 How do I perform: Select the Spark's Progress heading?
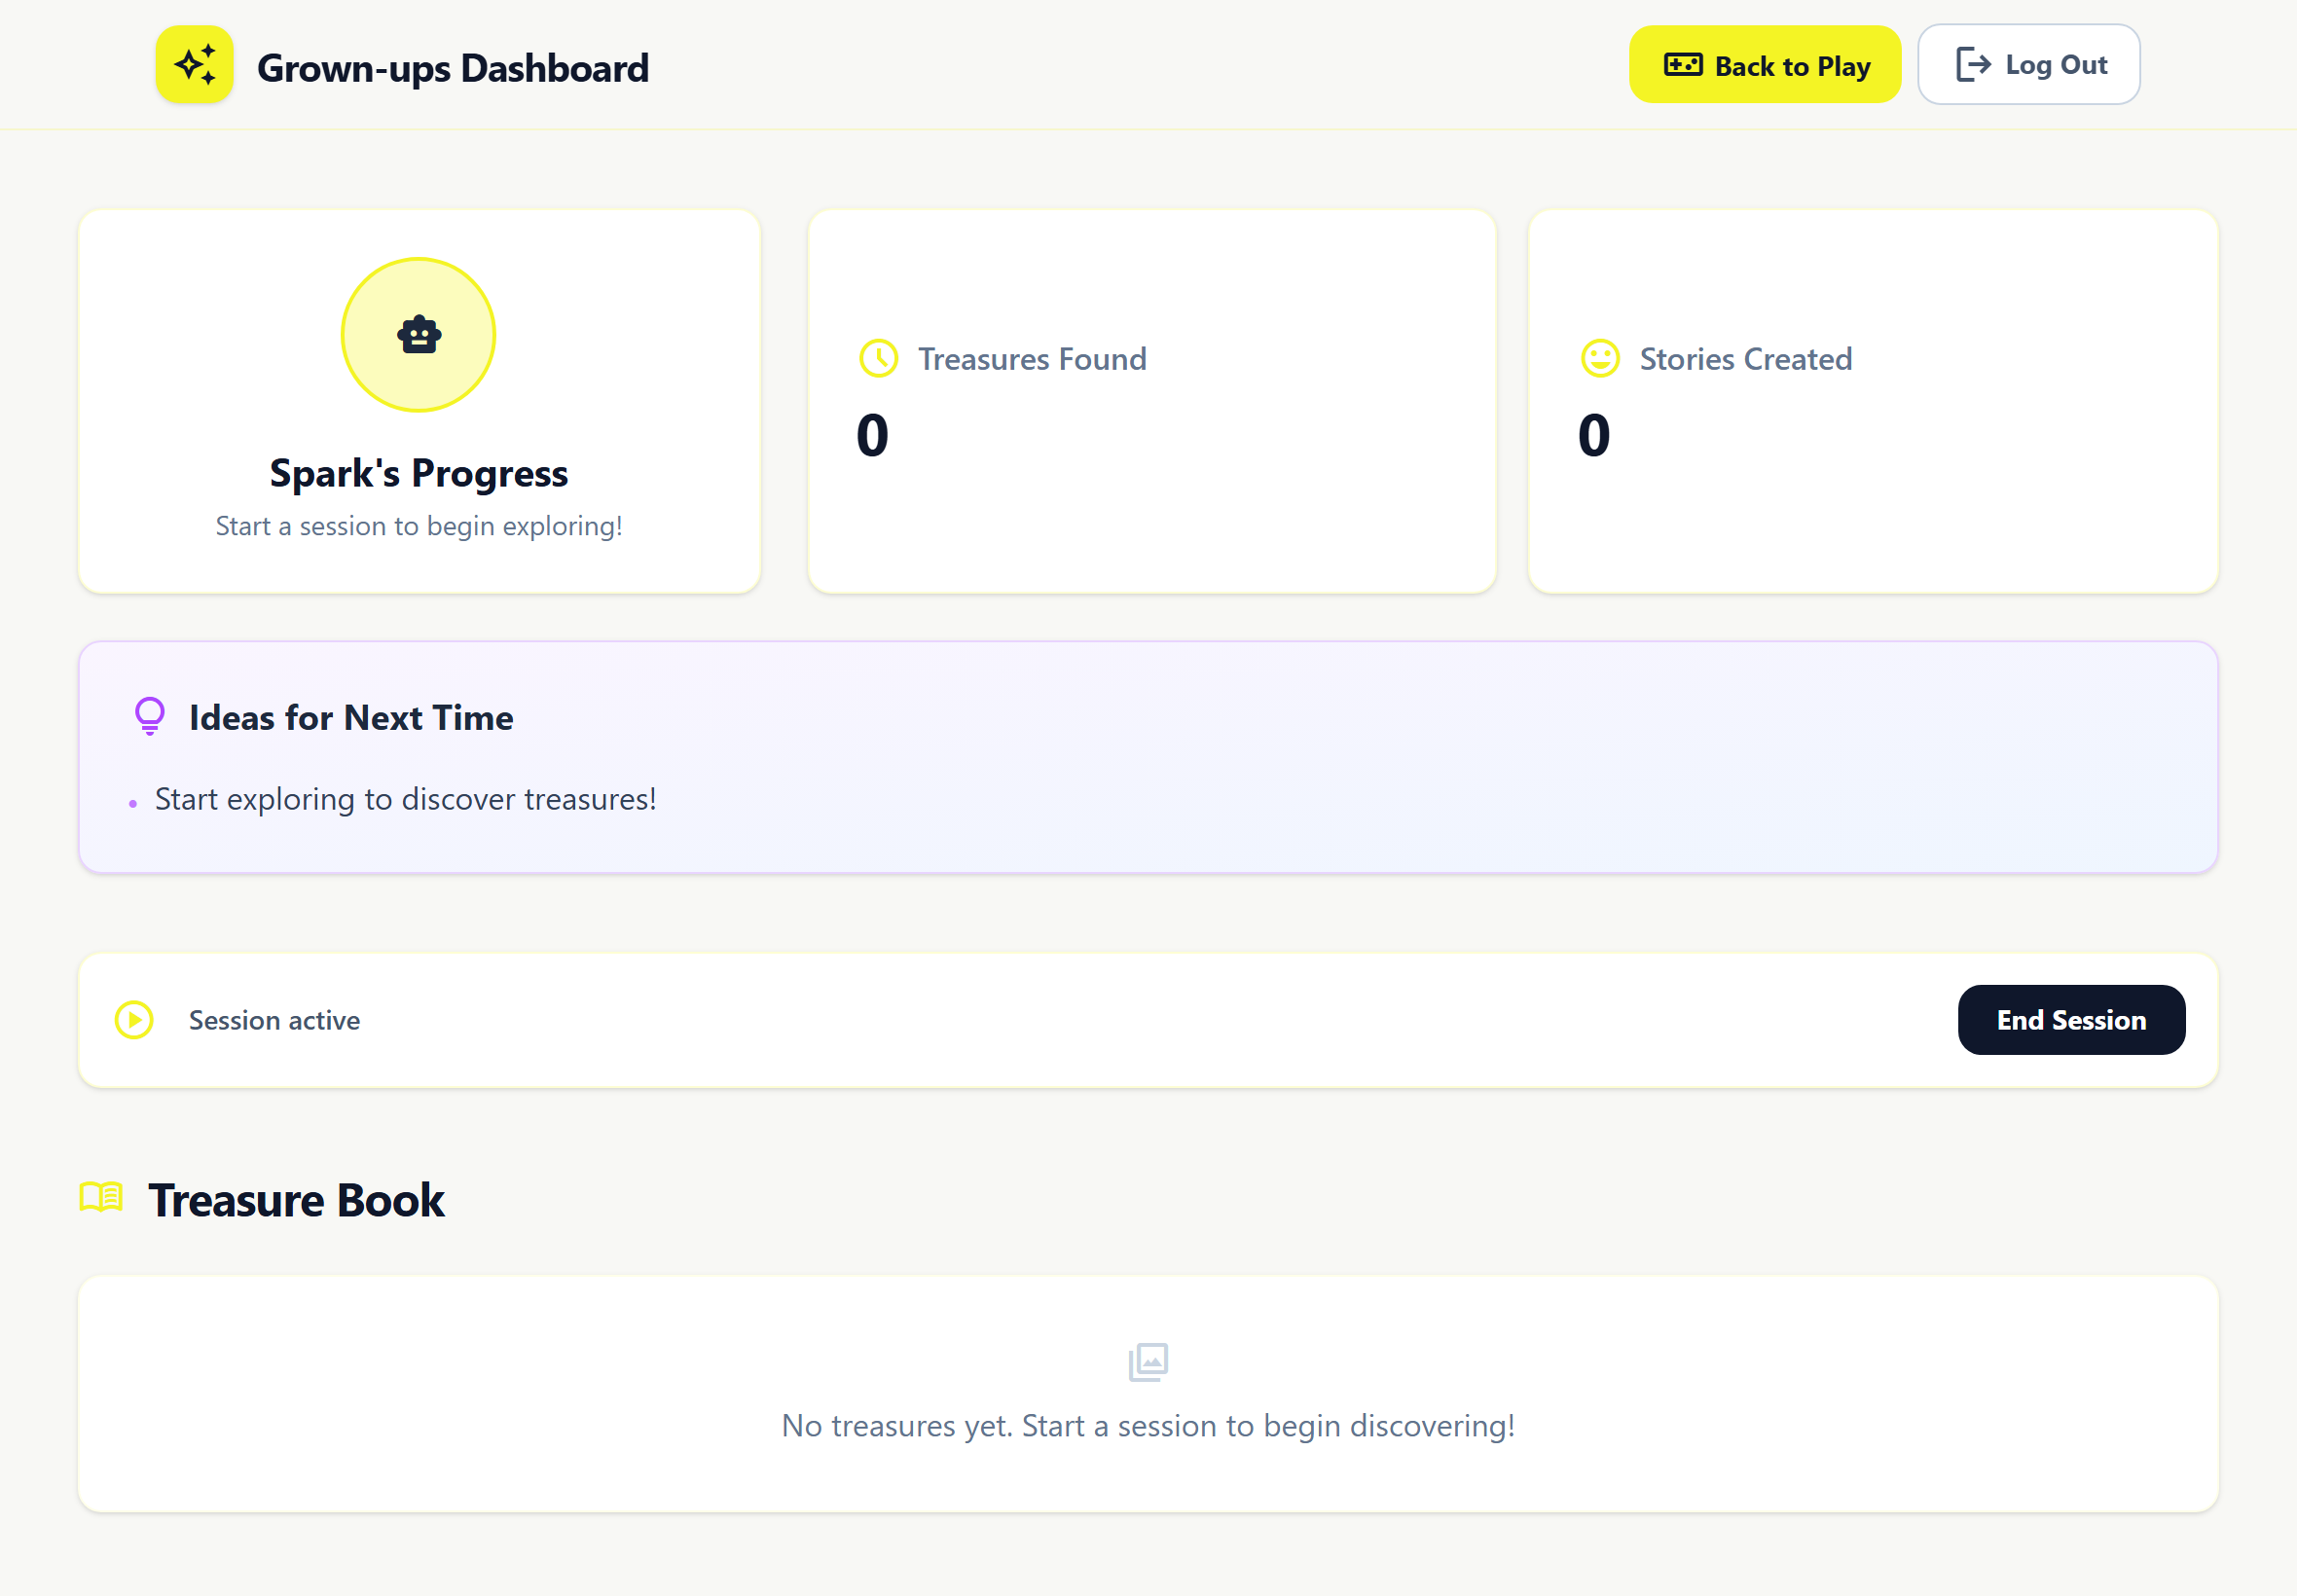point(418,473)
